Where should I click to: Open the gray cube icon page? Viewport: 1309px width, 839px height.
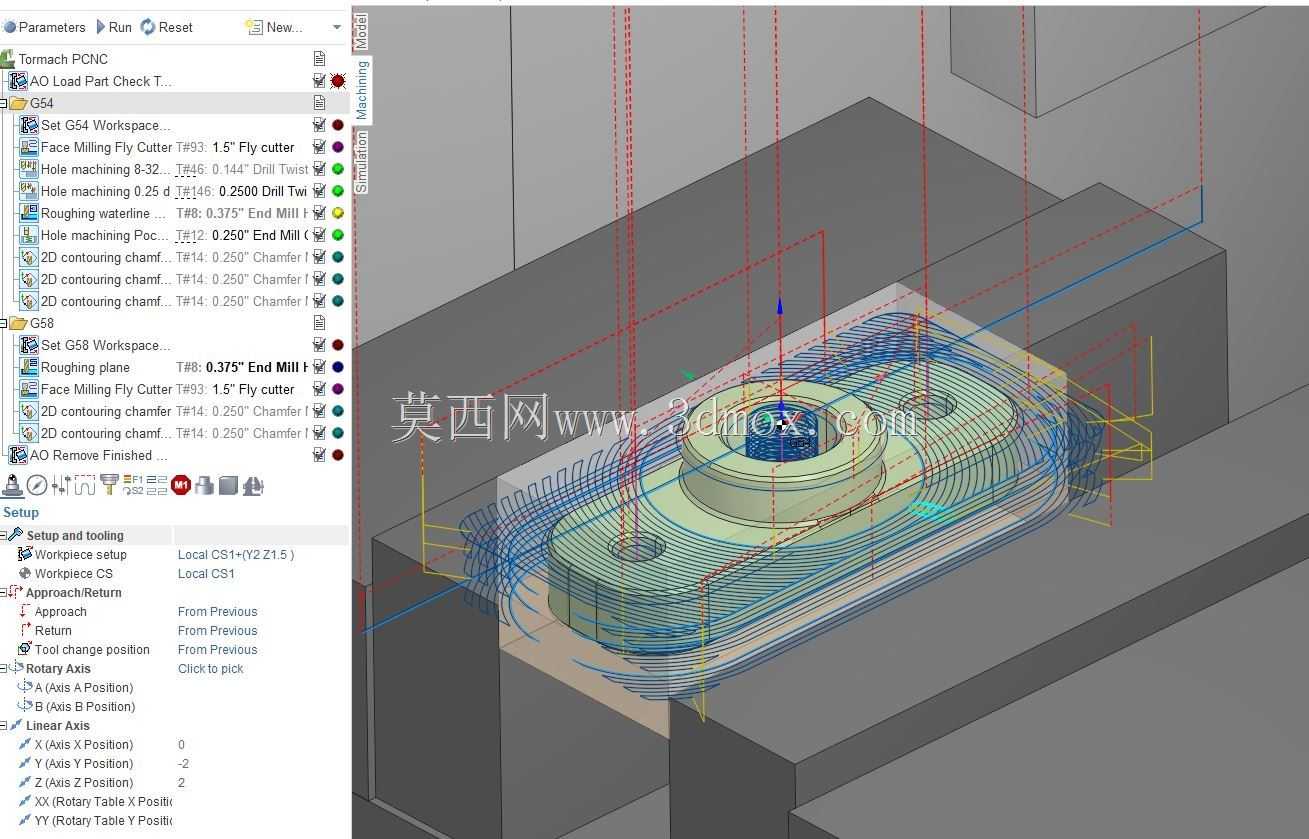(228, 486)
